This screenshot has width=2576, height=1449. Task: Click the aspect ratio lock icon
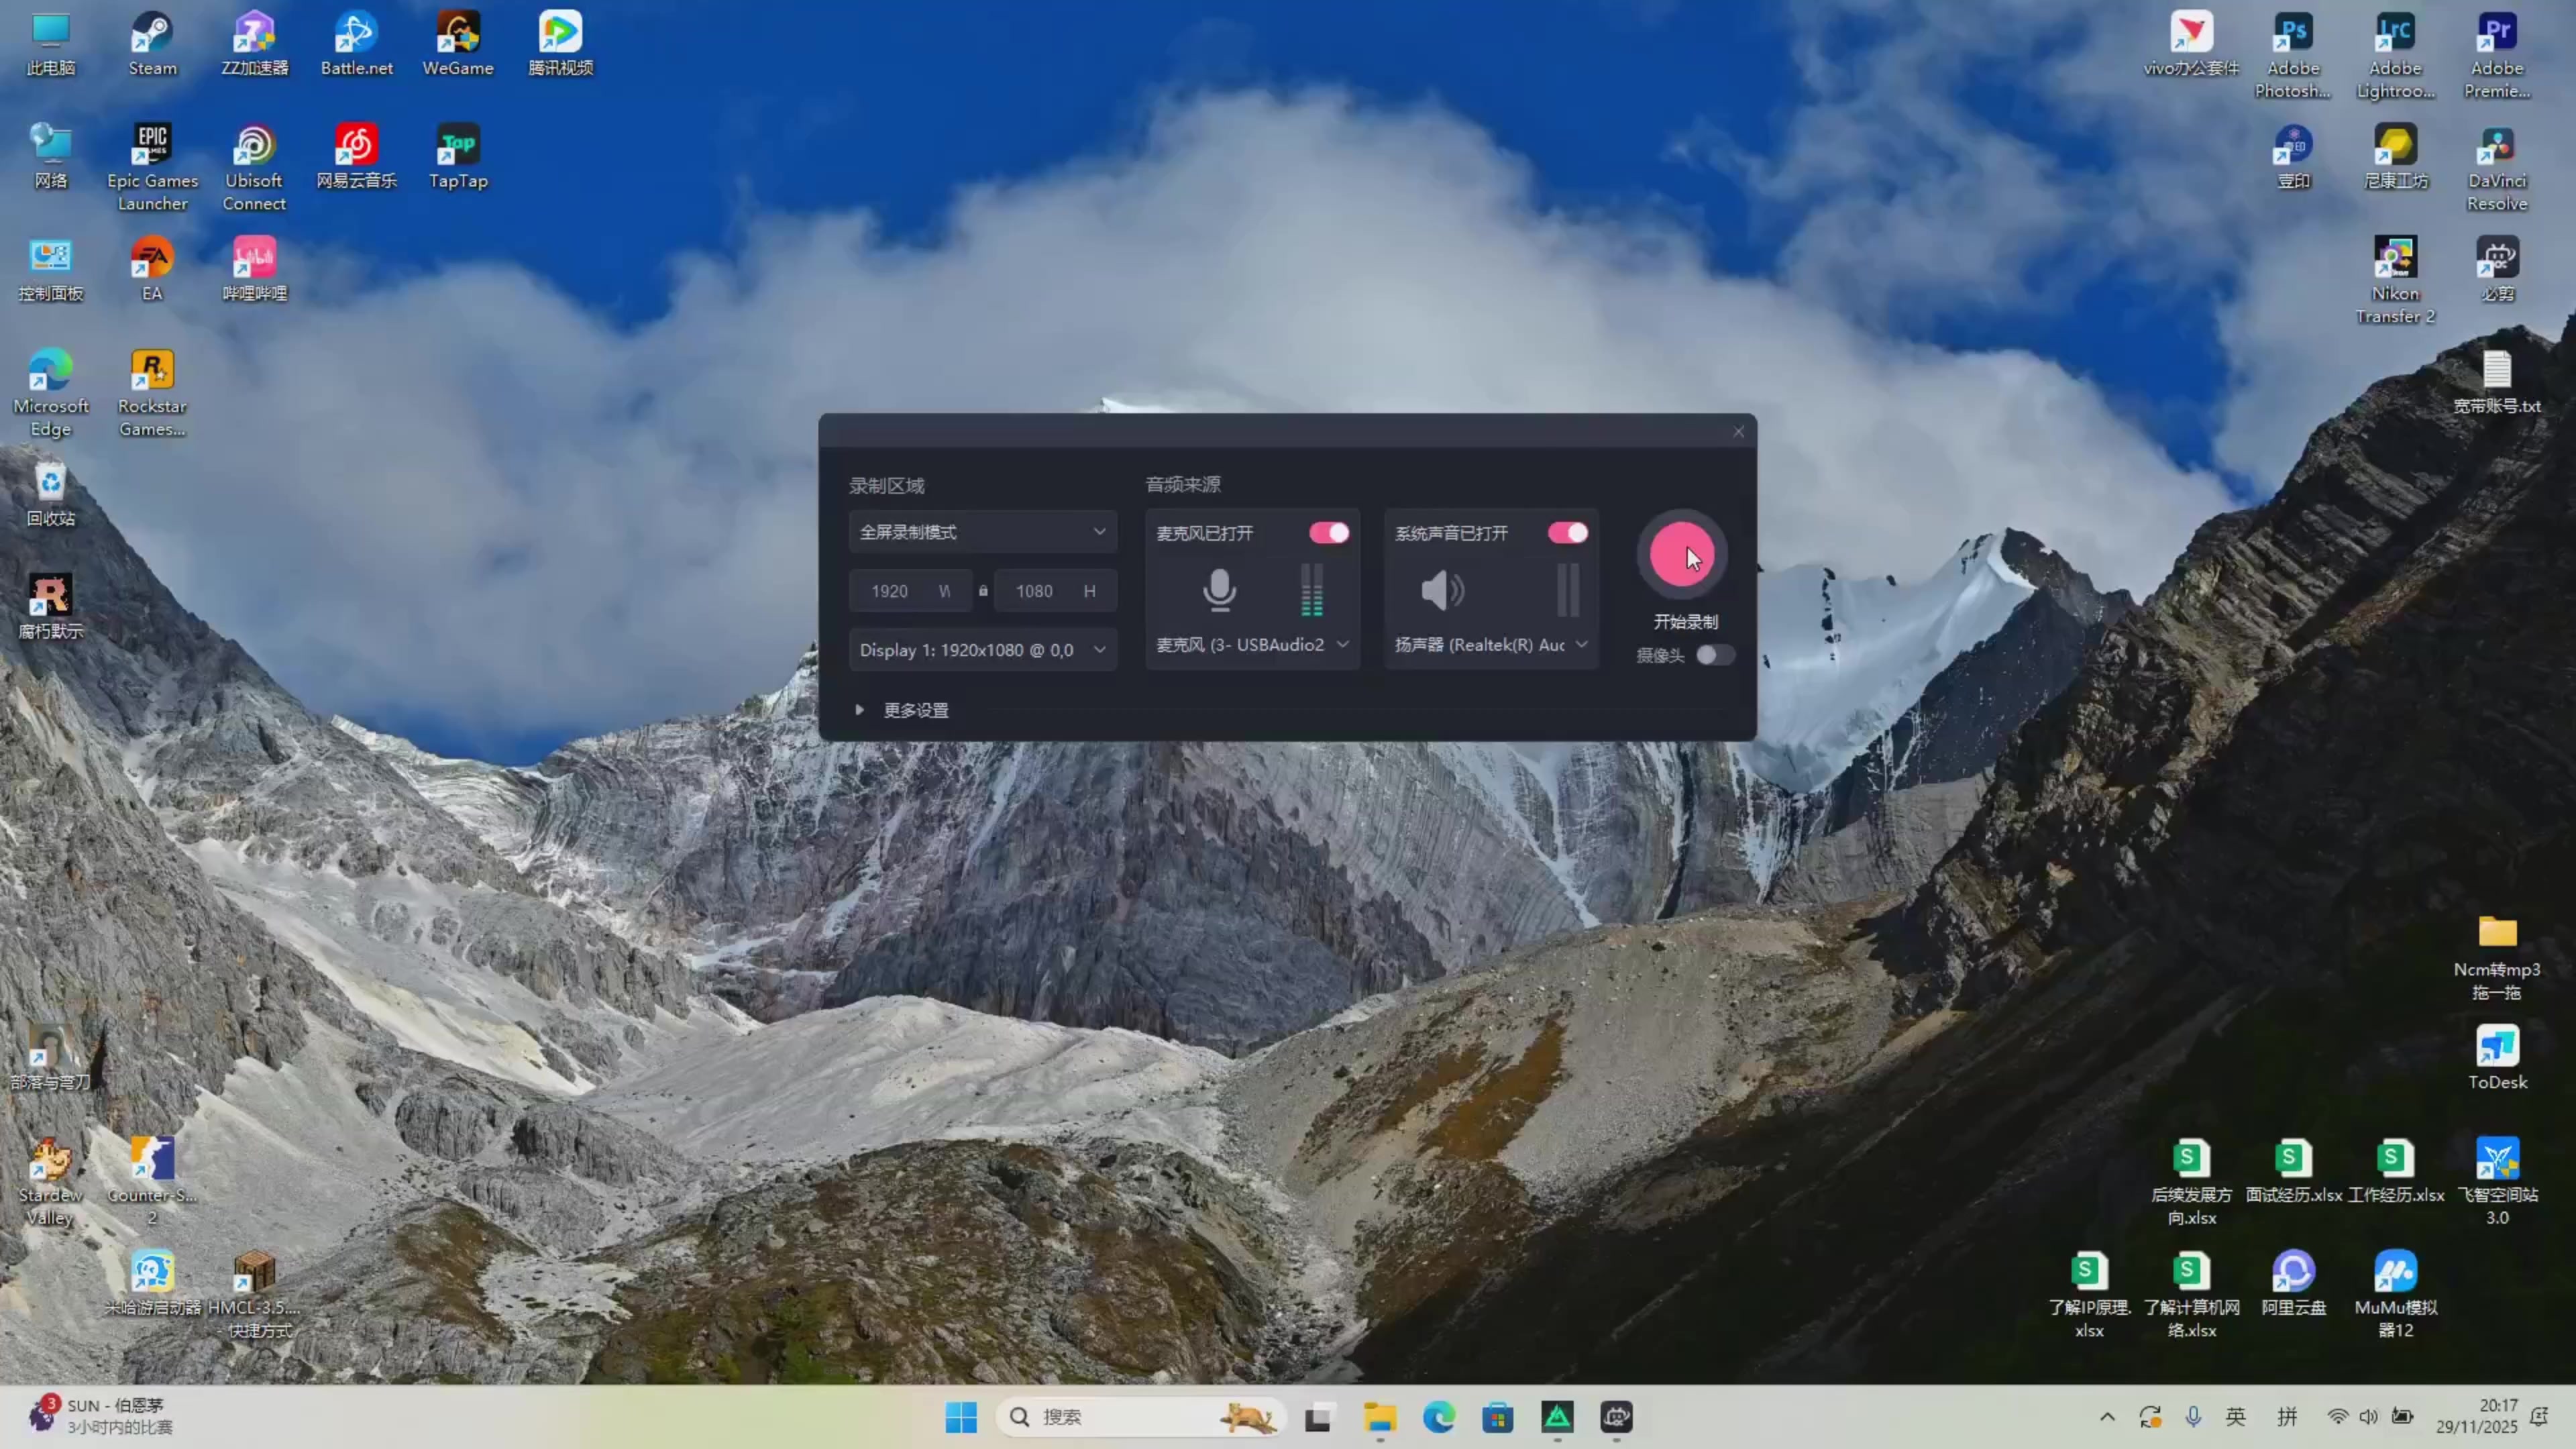pyautogui.click(x=983, y=591)
